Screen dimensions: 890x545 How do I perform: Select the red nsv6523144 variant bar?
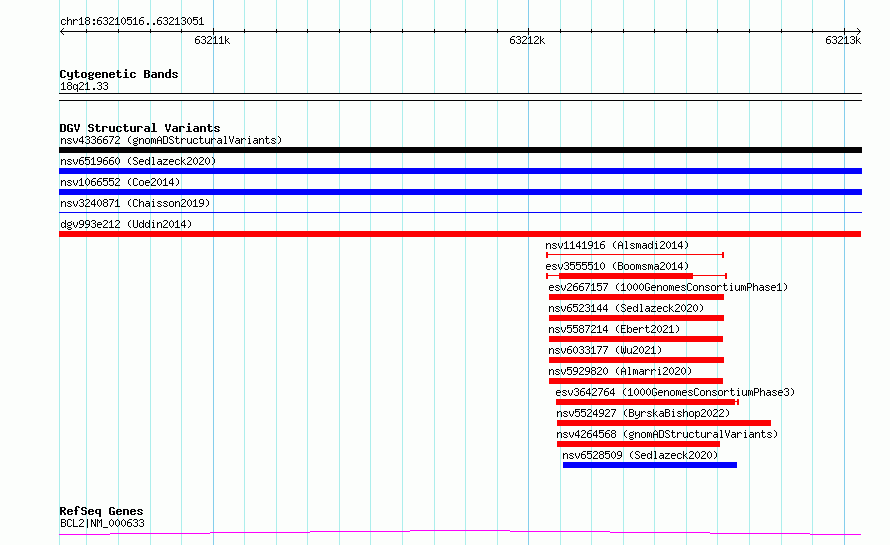tap(636, 318)
